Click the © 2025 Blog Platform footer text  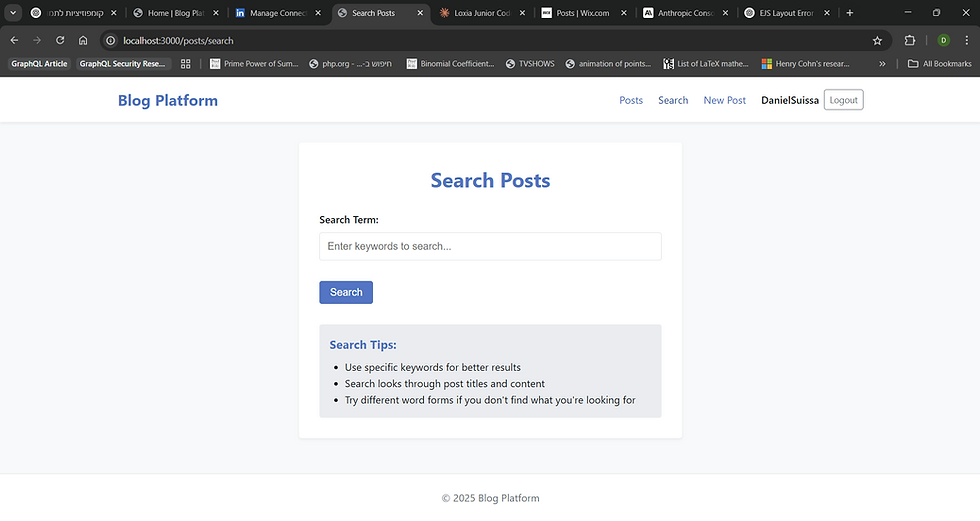(490, 498)
